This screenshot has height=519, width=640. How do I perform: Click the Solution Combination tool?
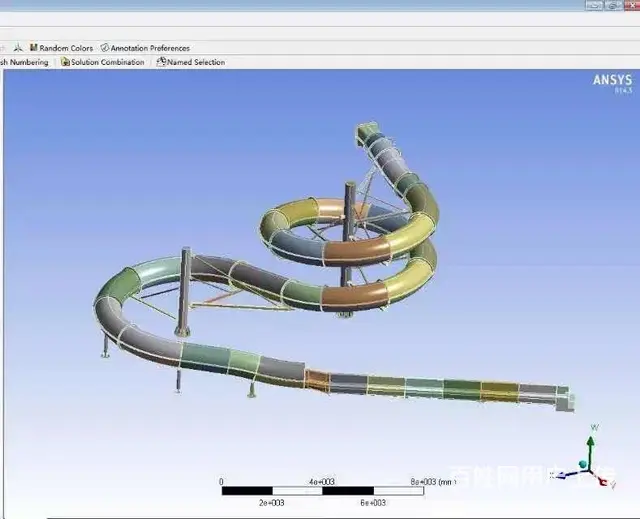coord(102,62)
